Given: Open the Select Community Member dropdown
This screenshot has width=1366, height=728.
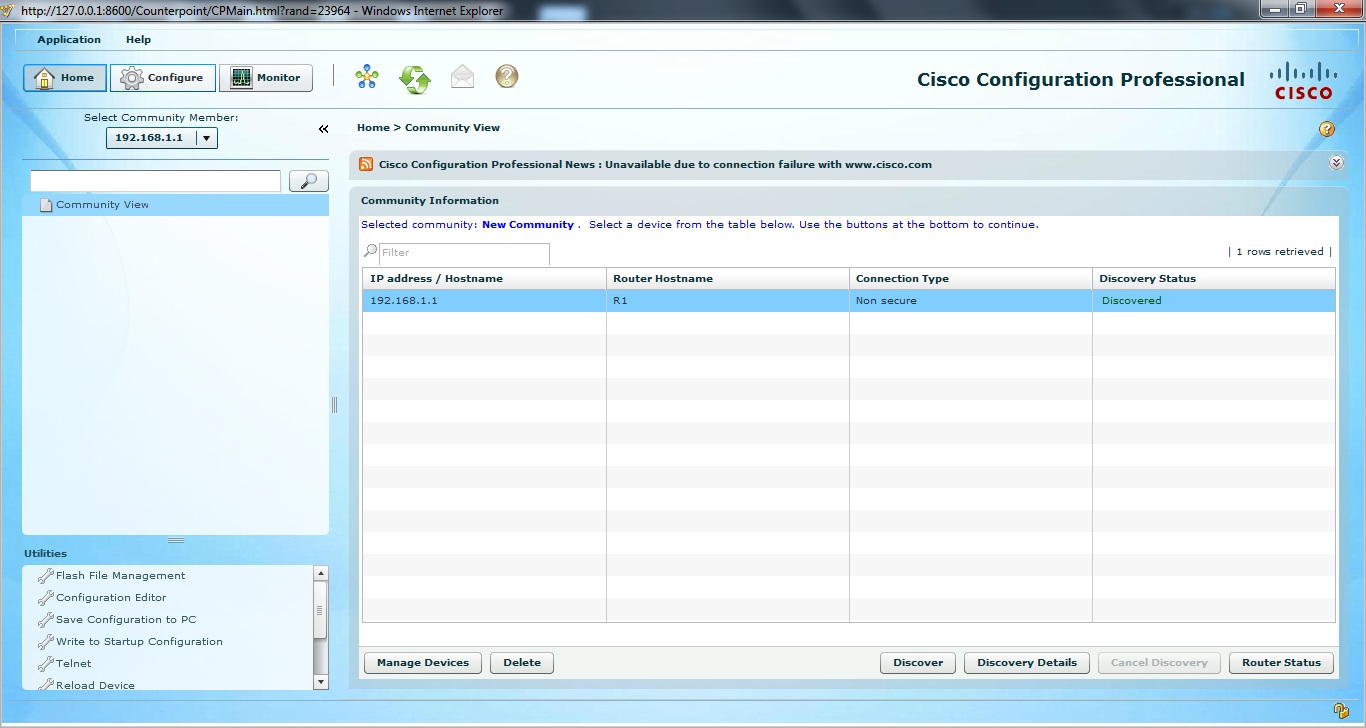Looking at the screenshot, I should pyautogui.click(x=207, y=138).
